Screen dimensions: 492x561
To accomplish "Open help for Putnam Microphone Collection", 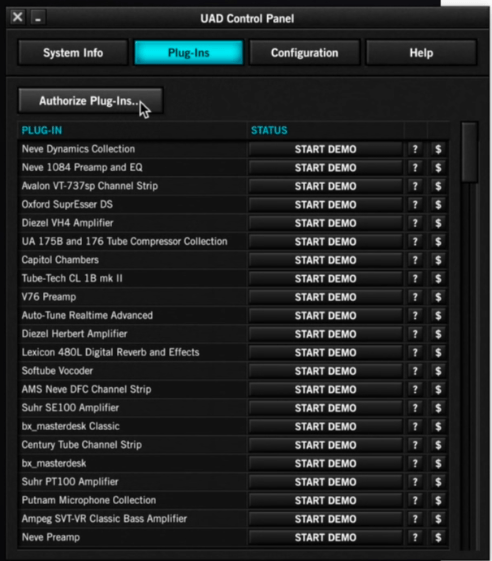I will click(415, 501).
